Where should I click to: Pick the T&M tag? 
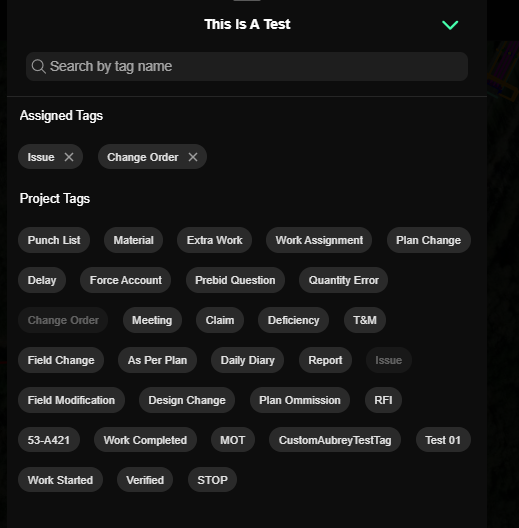pyautogui.click(x=365, y=320)
